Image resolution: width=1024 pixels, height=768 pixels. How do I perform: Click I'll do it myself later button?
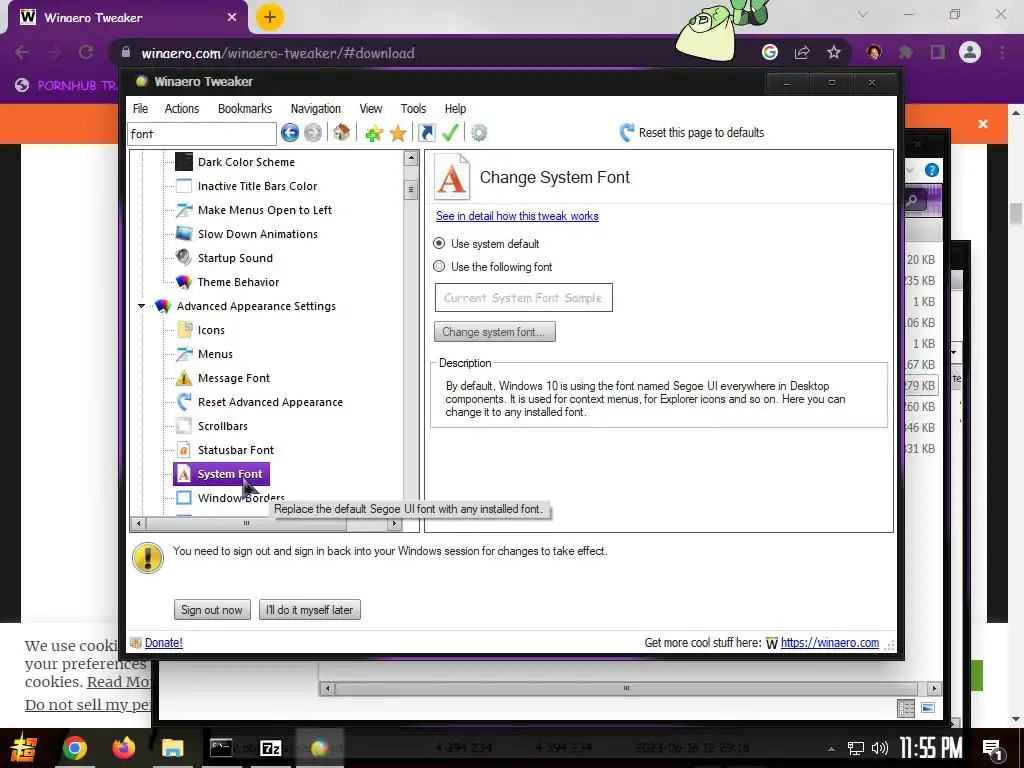point(310,610)
